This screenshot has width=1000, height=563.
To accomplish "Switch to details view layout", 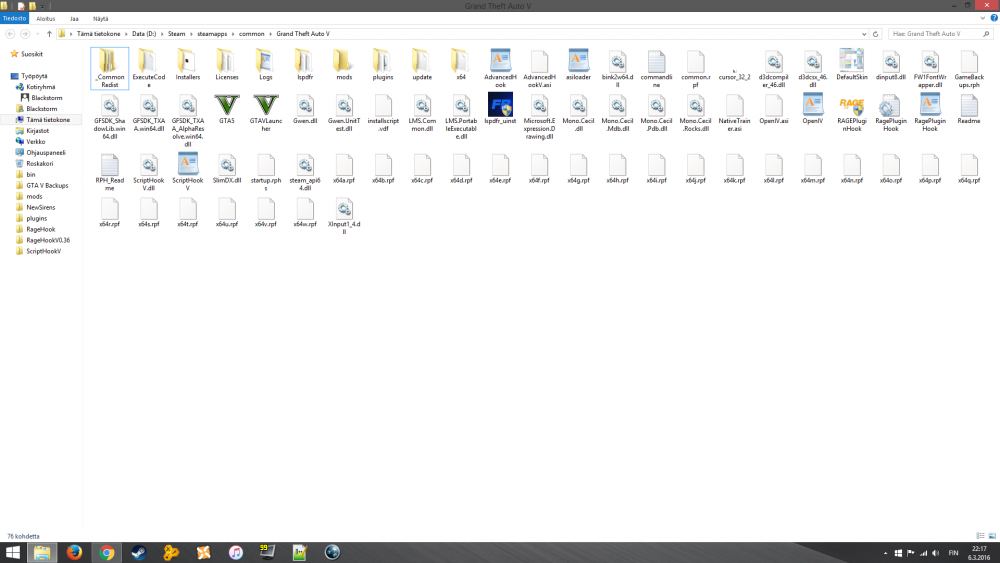I will (980, 536).
